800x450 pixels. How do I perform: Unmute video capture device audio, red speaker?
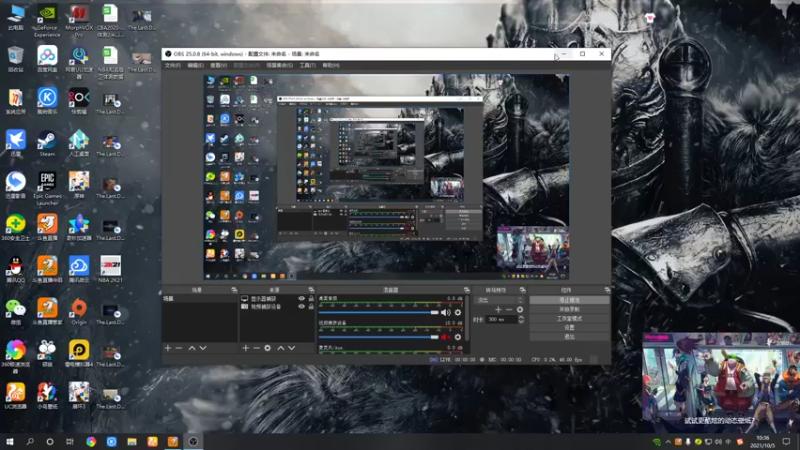coord(445,337)
